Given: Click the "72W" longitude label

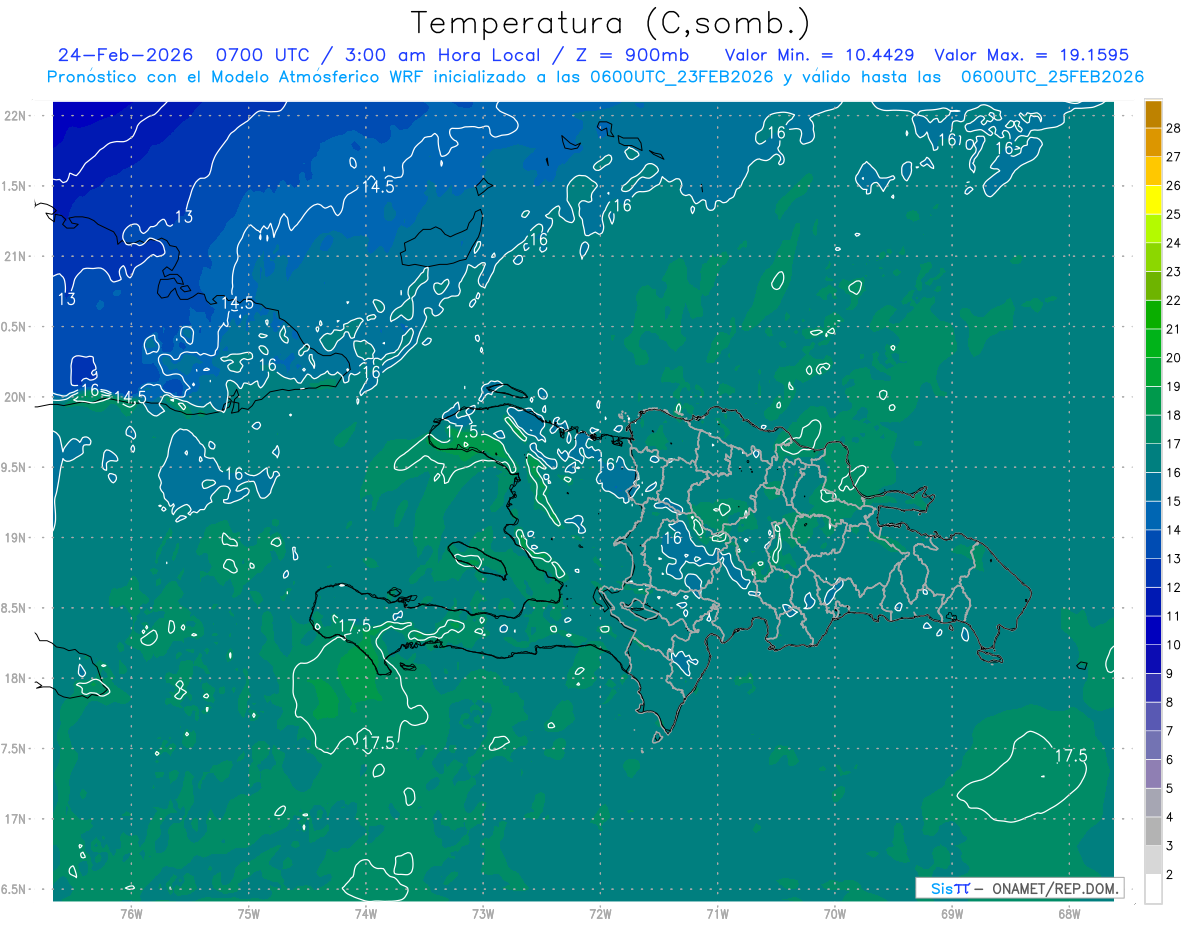Looking at the screenshot, I should click(x=600, y=913).
